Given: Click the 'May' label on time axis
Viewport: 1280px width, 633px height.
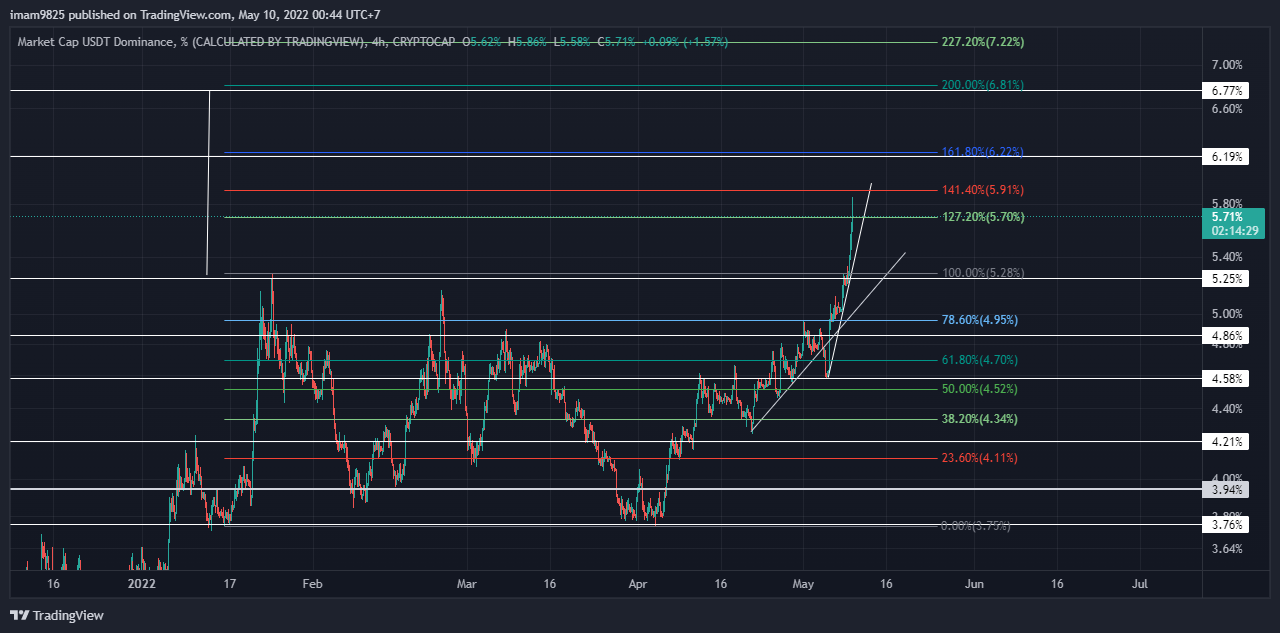Looking at the screenshot, I should pyautogui.click(x=805, y=583).
